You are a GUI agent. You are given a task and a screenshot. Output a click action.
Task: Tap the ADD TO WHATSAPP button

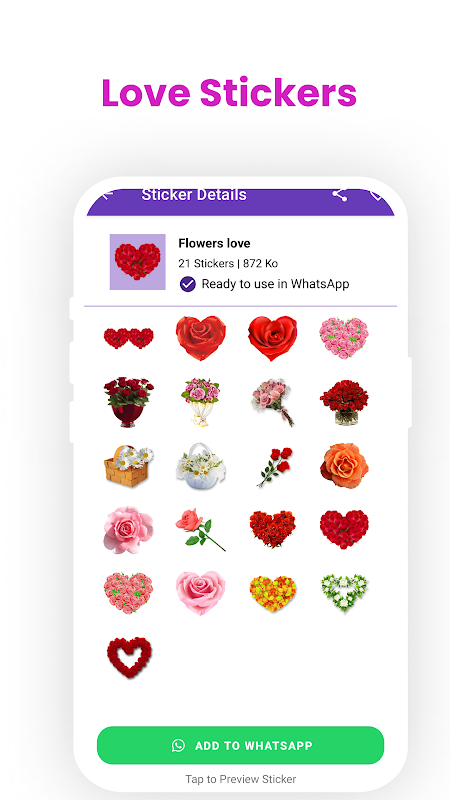(x=240, y=745)
